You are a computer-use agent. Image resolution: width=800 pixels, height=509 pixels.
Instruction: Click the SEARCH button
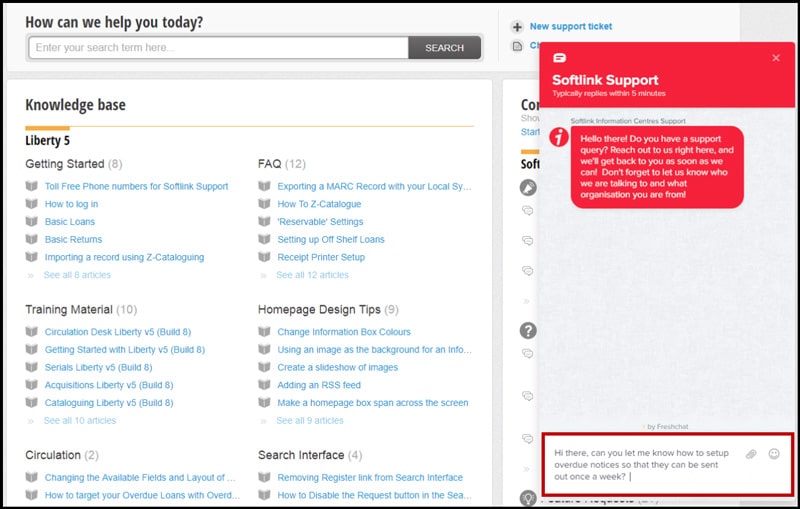coord(444,47)
